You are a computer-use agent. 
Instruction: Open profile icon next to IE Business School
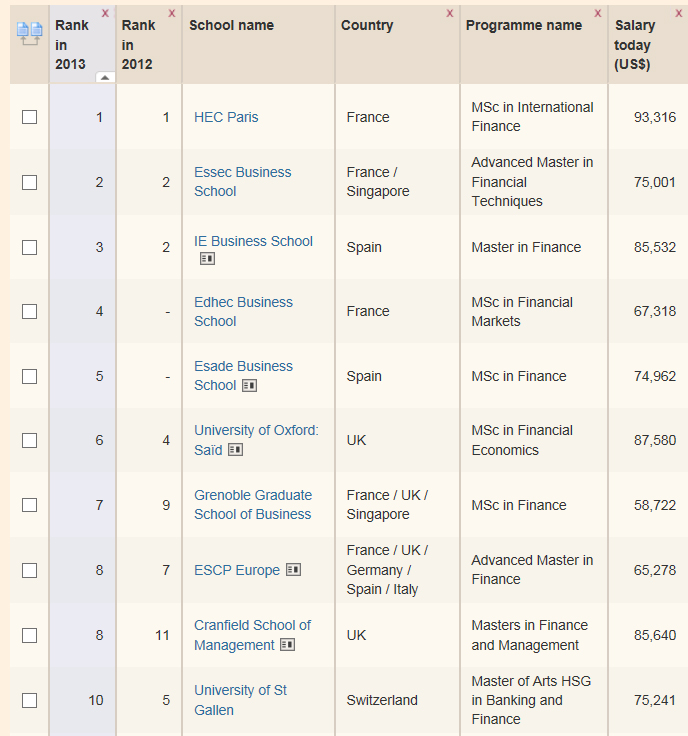(207, 259)
